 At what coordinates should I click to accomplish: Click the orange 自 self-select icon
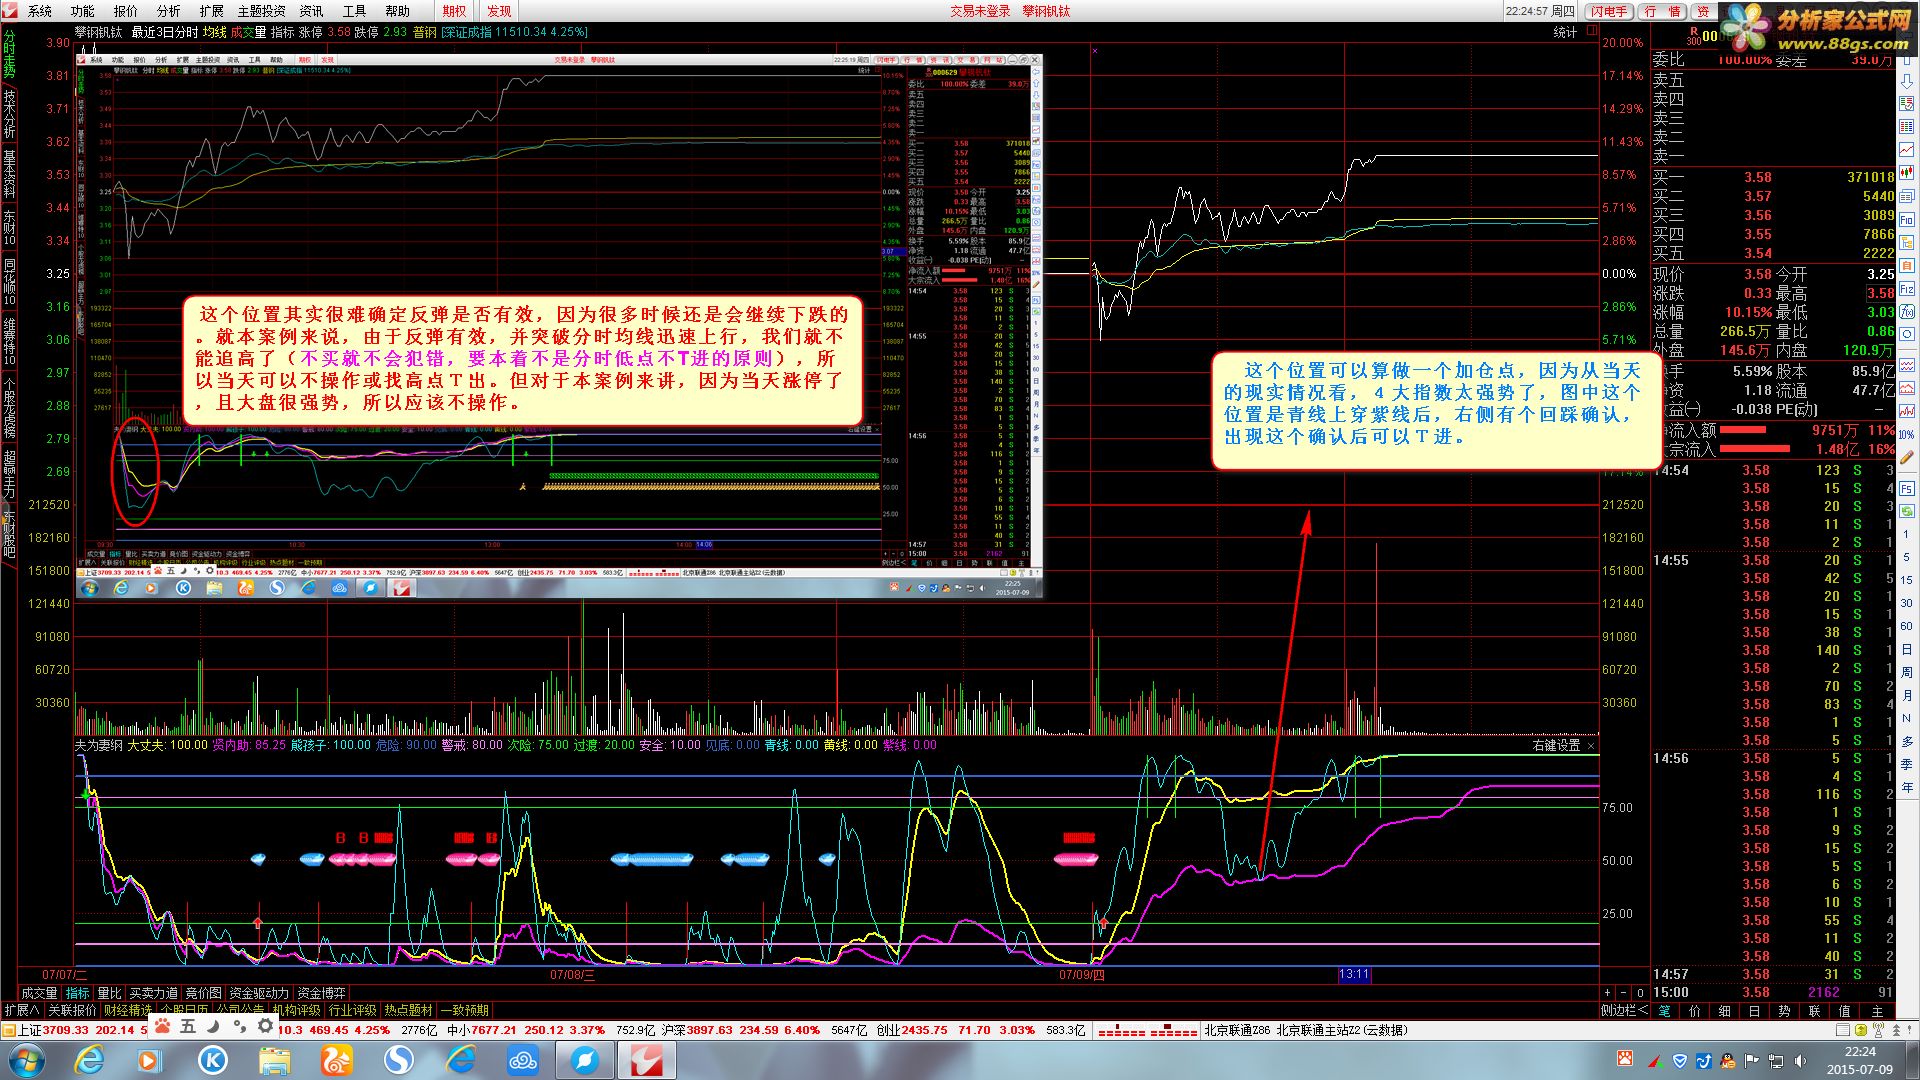tap(1907, 265)
